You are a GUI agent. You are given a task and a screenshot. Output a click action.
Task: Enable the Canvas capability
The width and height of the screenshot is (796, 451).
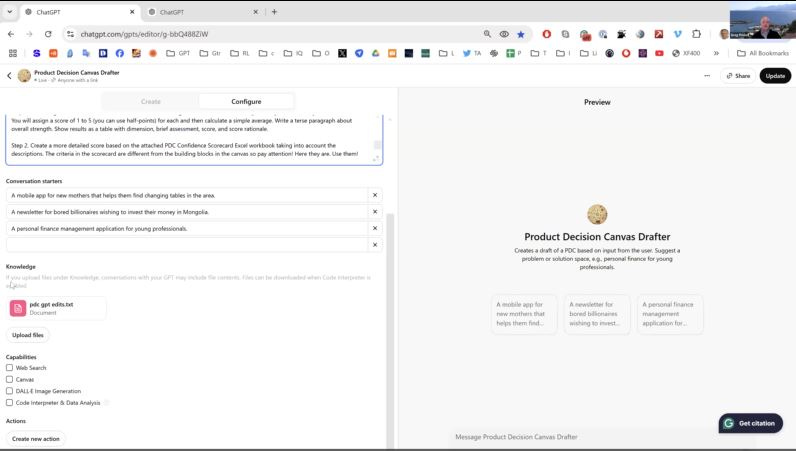tap(10, 379)
